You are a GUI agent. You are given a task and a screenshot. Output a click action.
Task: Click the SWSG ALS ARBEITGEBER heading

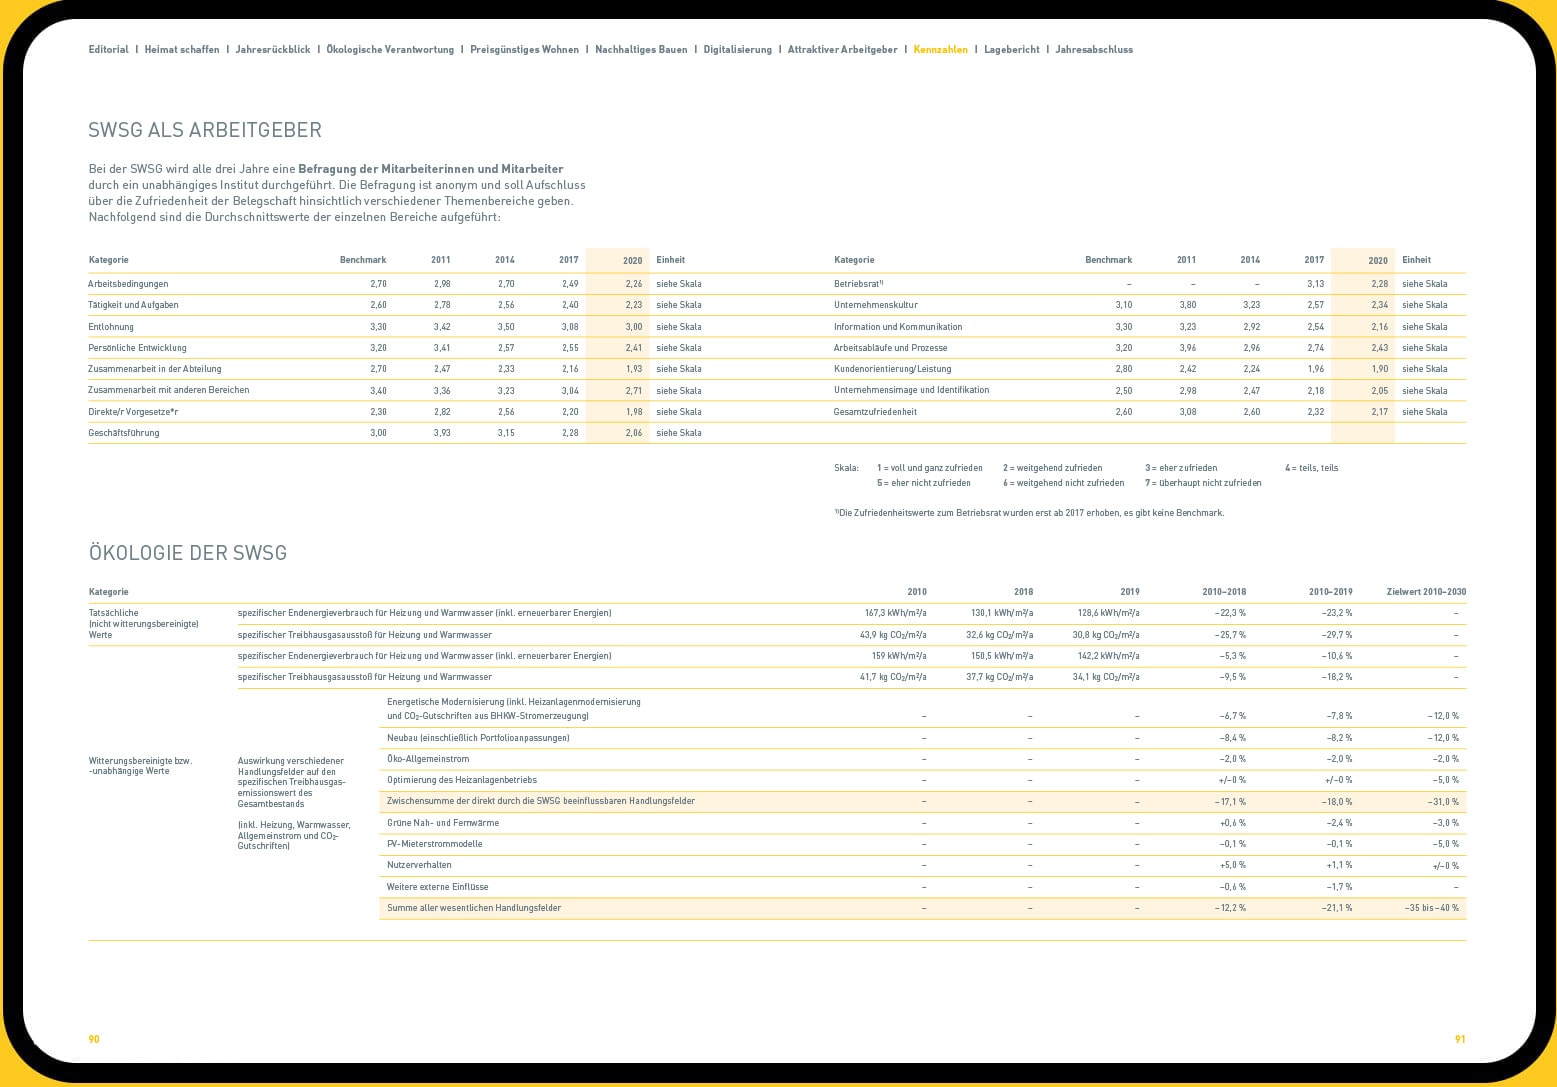tap(205, 130)
